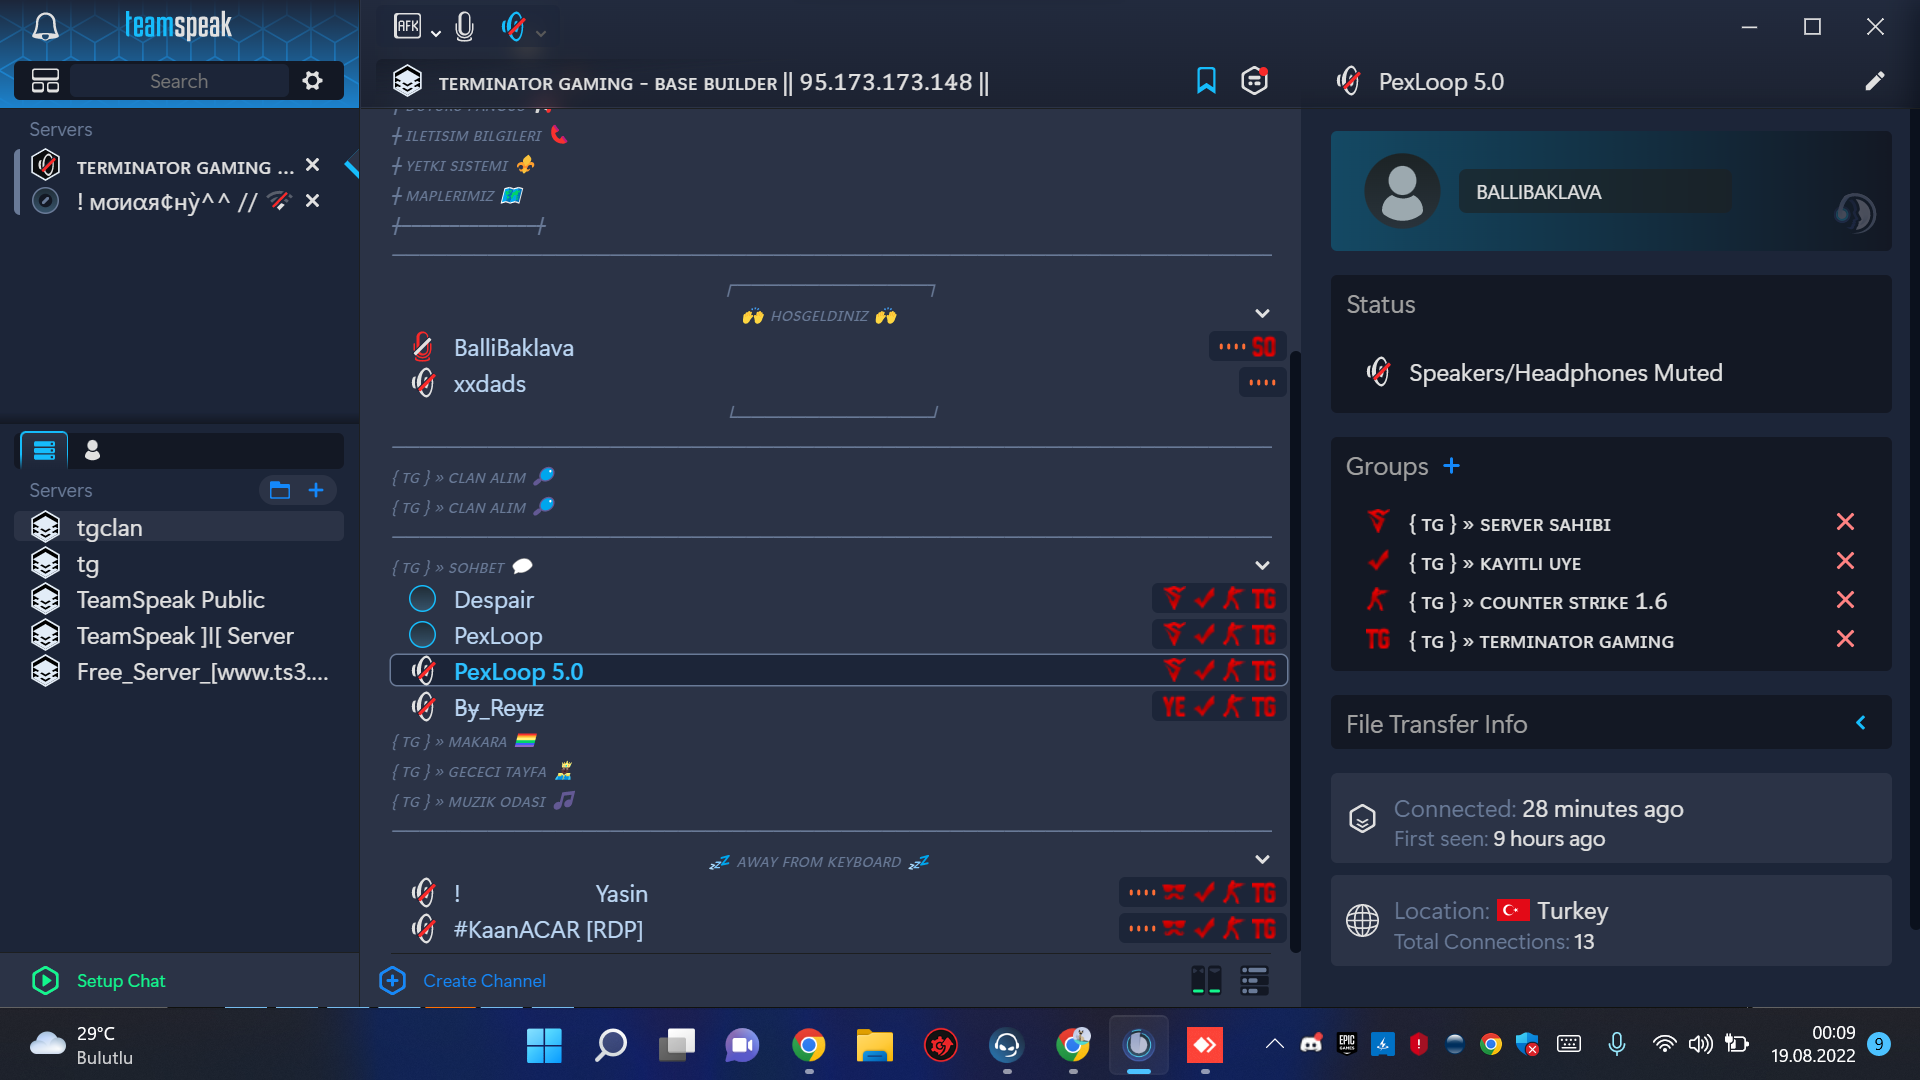The width and height of the screenshot is (1920, 1080).
Task: Remove the TERMINATOR GAMING group
Action: click(x=1845, y=639)
